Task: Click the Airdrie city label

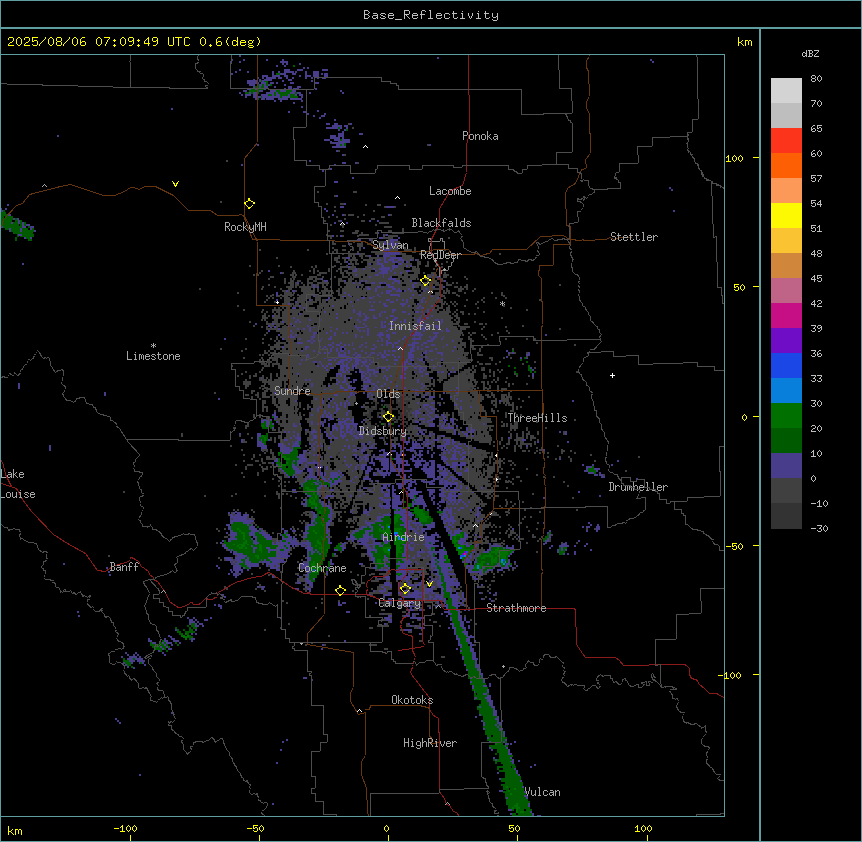Action: [404, 537]
